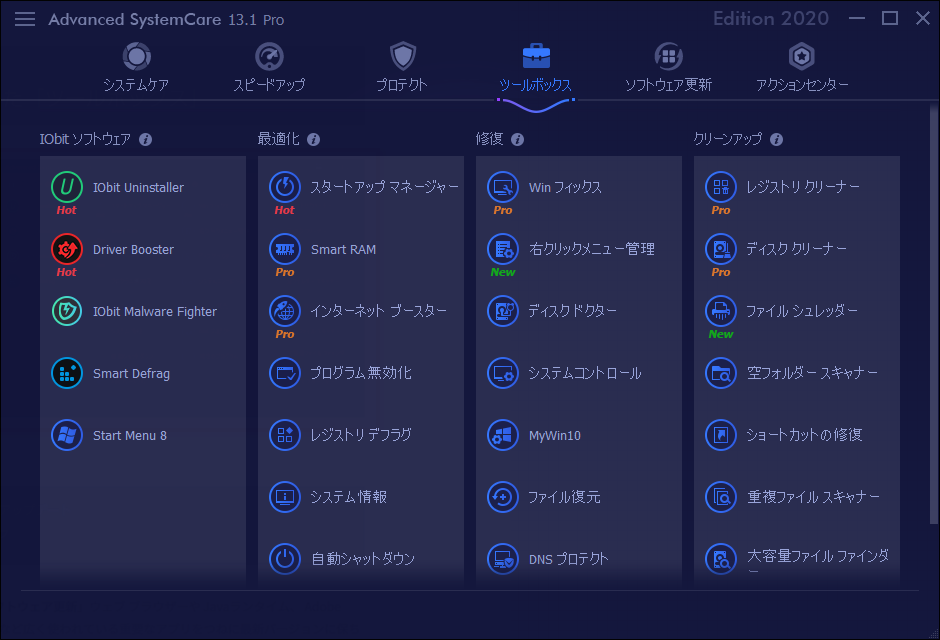Open Driver Booster icon
Viewport: 940px width, 640px height.
[x=67, y=249]
